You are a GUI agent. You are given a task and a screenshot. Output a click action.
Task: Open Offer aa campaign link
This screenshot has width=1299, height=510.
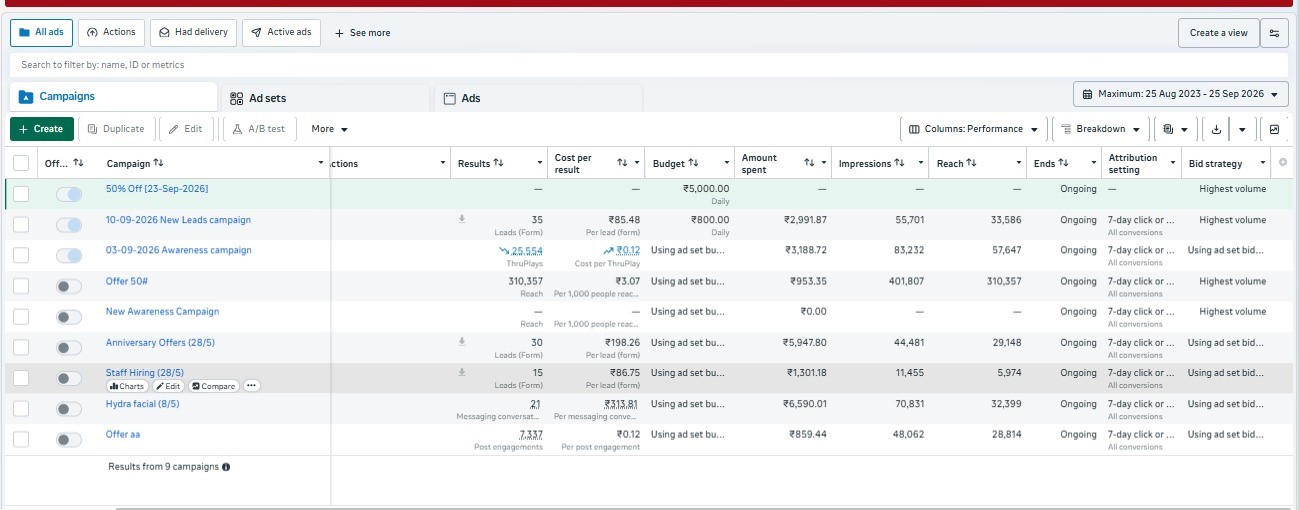pos(123,434)
